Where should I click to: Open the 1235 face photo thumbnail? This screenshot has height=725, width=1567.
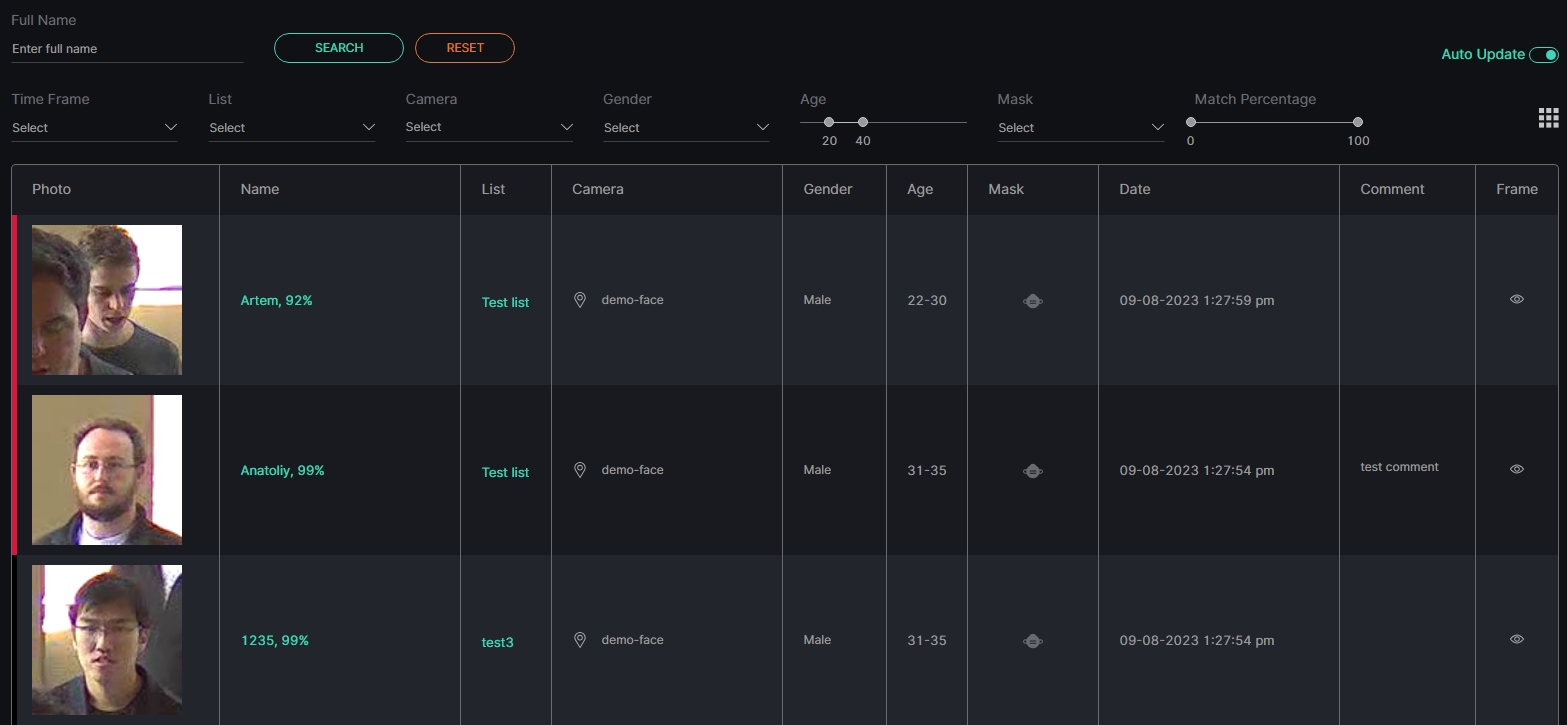click(107, 640)
